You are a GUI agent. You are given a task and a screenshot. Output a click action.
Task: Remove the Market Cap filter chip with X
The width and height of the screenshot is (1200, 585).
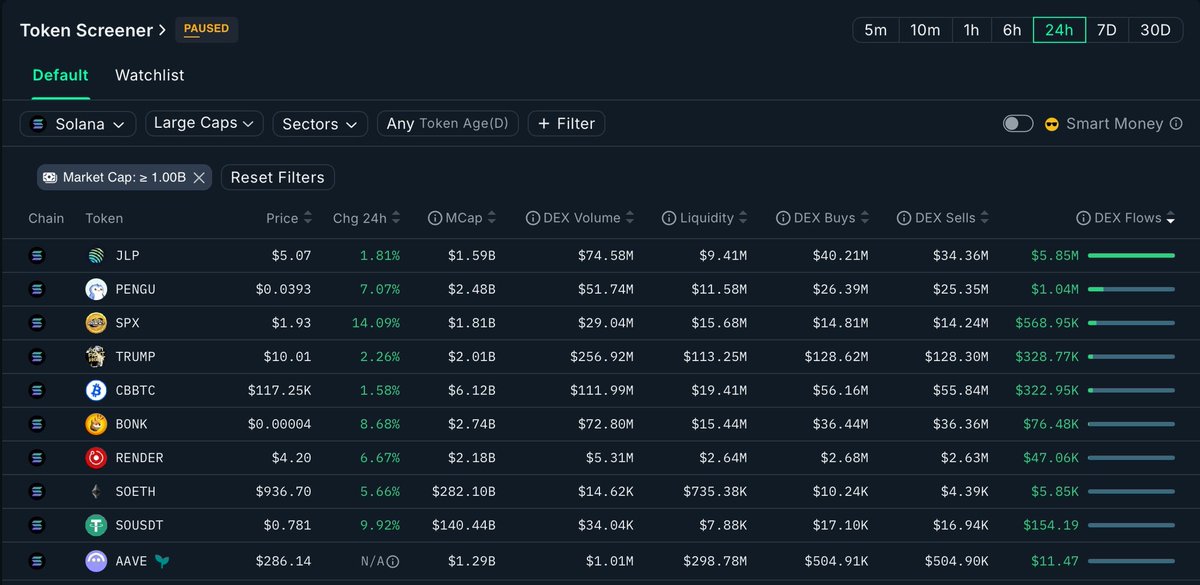(199, 177)
